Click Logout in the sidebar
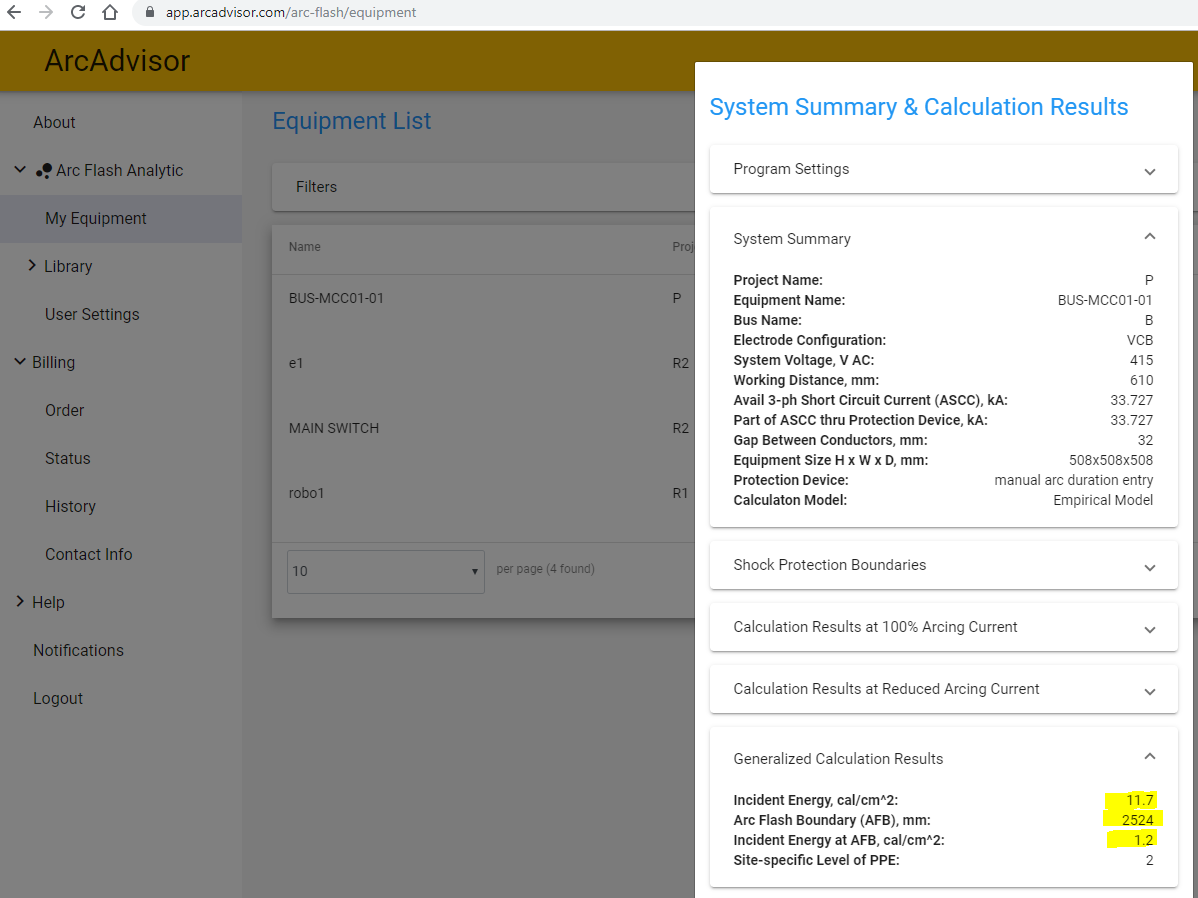This screenshot has width=1198, height=898. coord(58,699)
